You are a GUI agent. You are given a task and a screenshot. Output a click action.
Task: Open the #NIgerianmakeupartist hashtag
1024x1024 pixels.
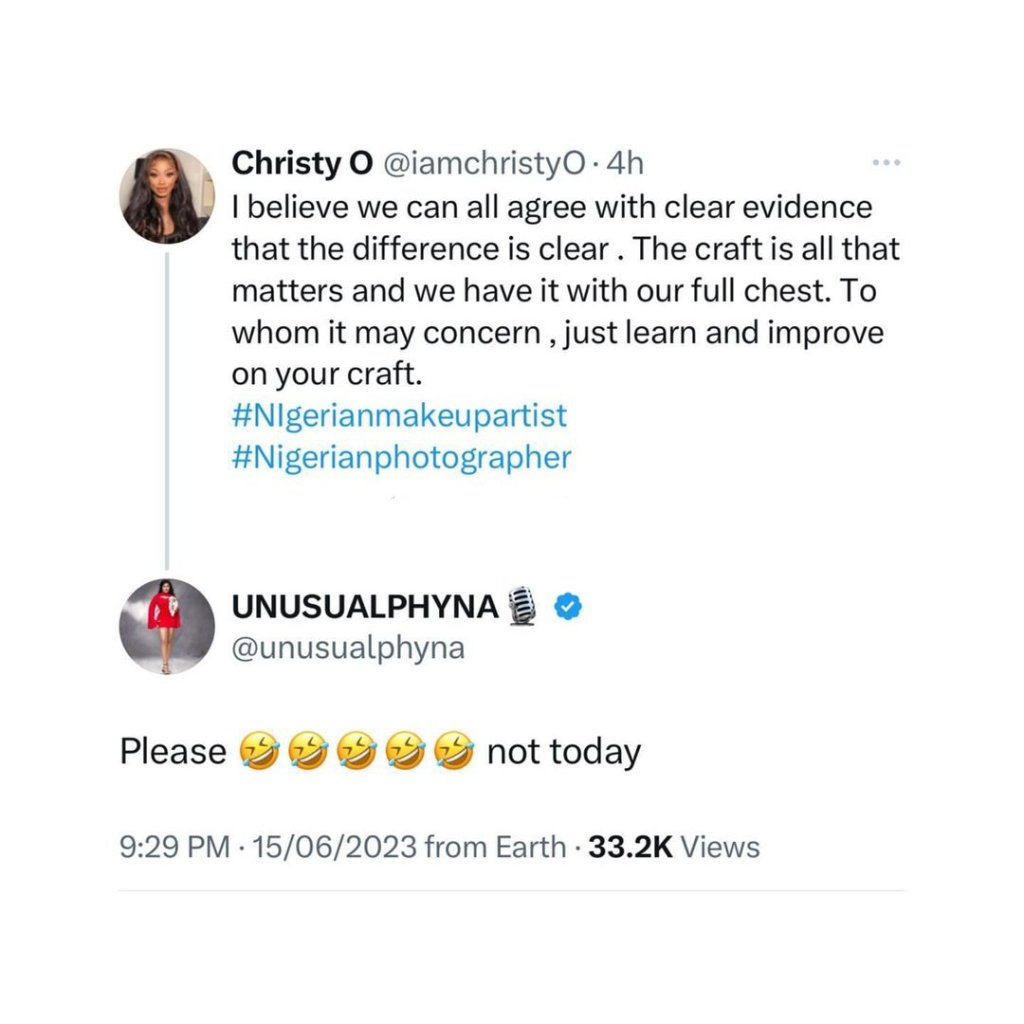click(399, 414)
